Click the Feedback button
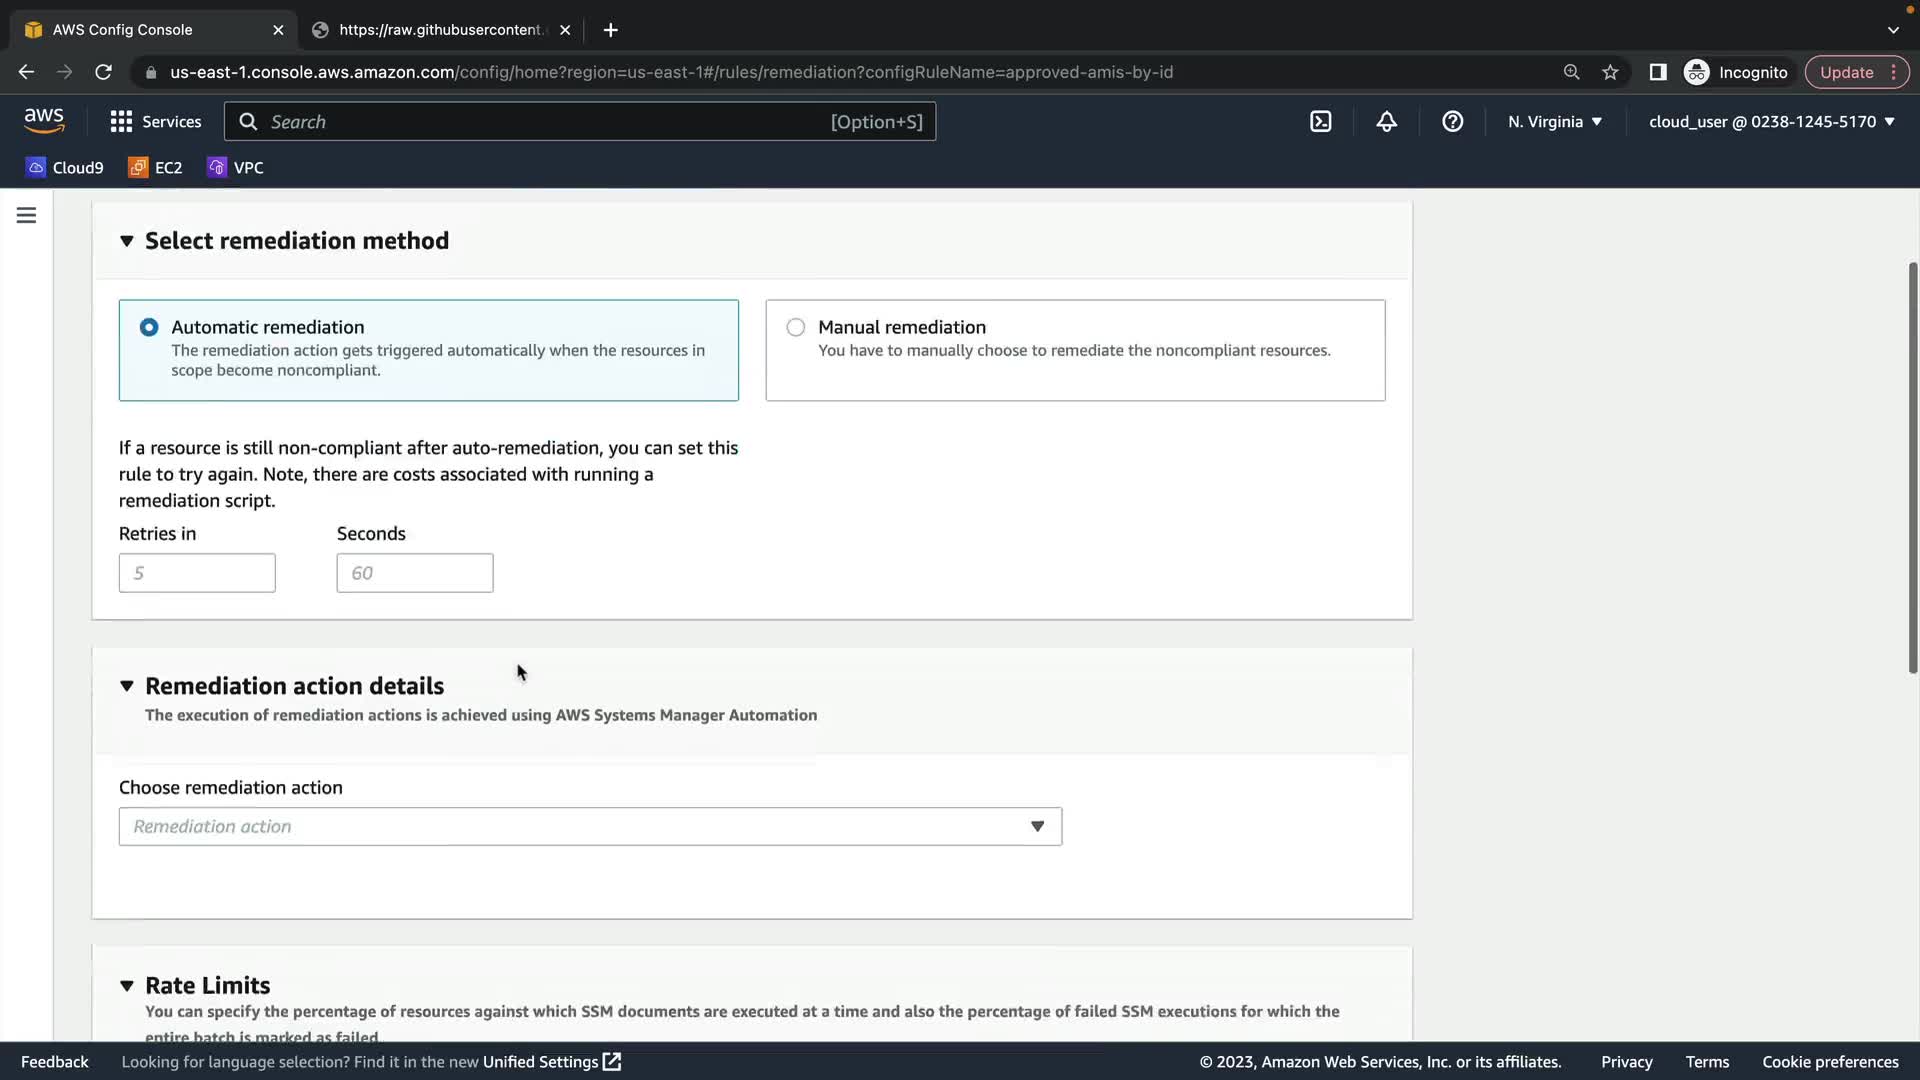The width and height of the screenshot is (1920, 1080). pos(55,1061)
